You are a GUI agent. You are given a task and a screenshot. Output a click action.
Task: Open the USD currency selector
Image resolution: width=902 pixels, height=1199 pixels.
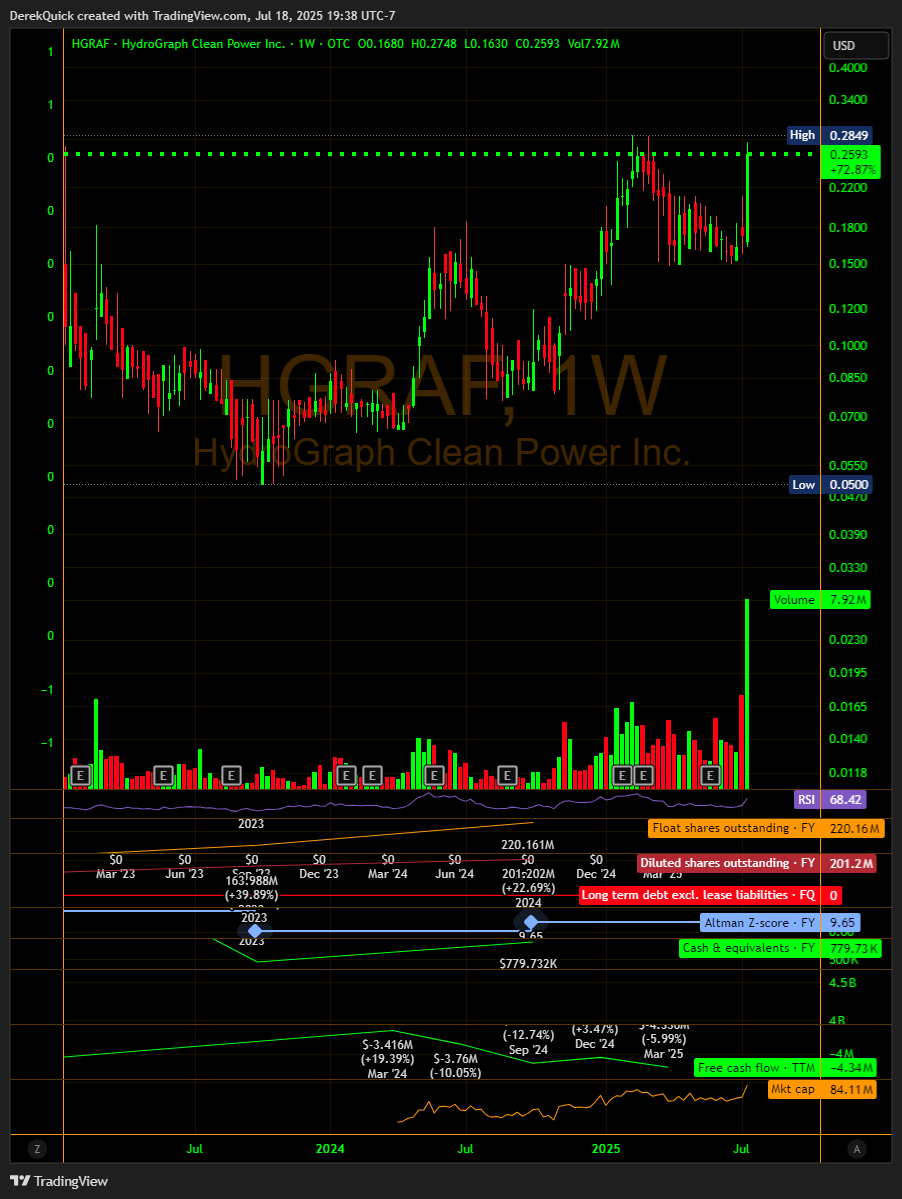click(856, 45)
